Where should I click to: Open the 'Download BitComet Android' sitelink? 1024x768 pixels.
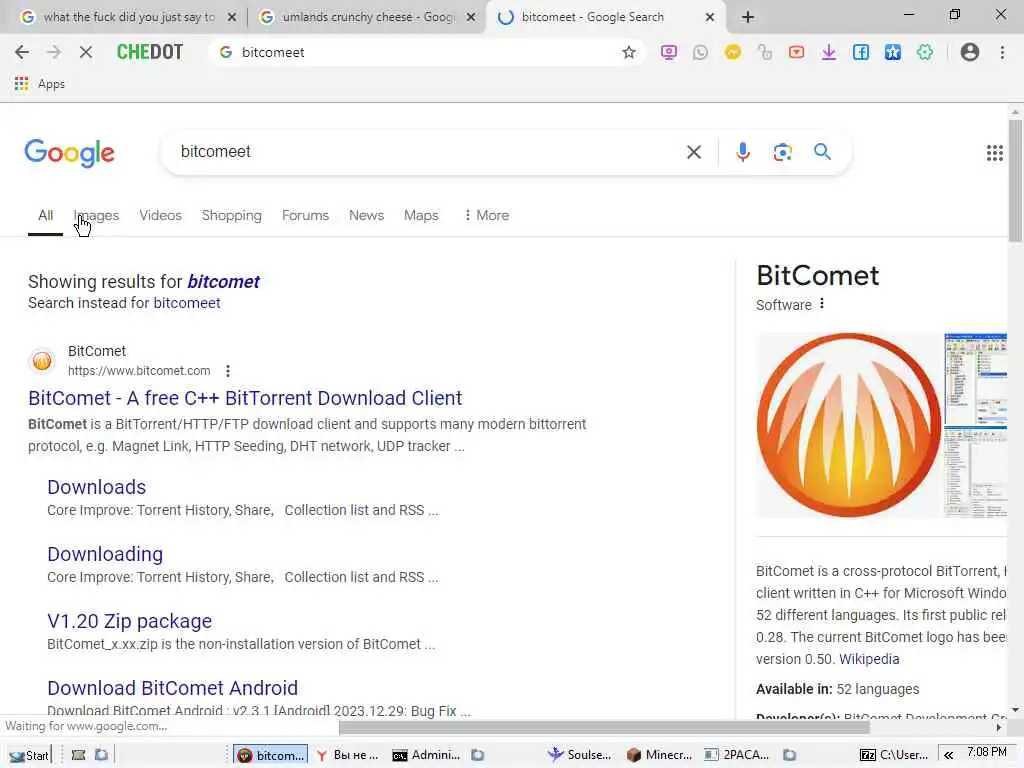click(172, 688)
